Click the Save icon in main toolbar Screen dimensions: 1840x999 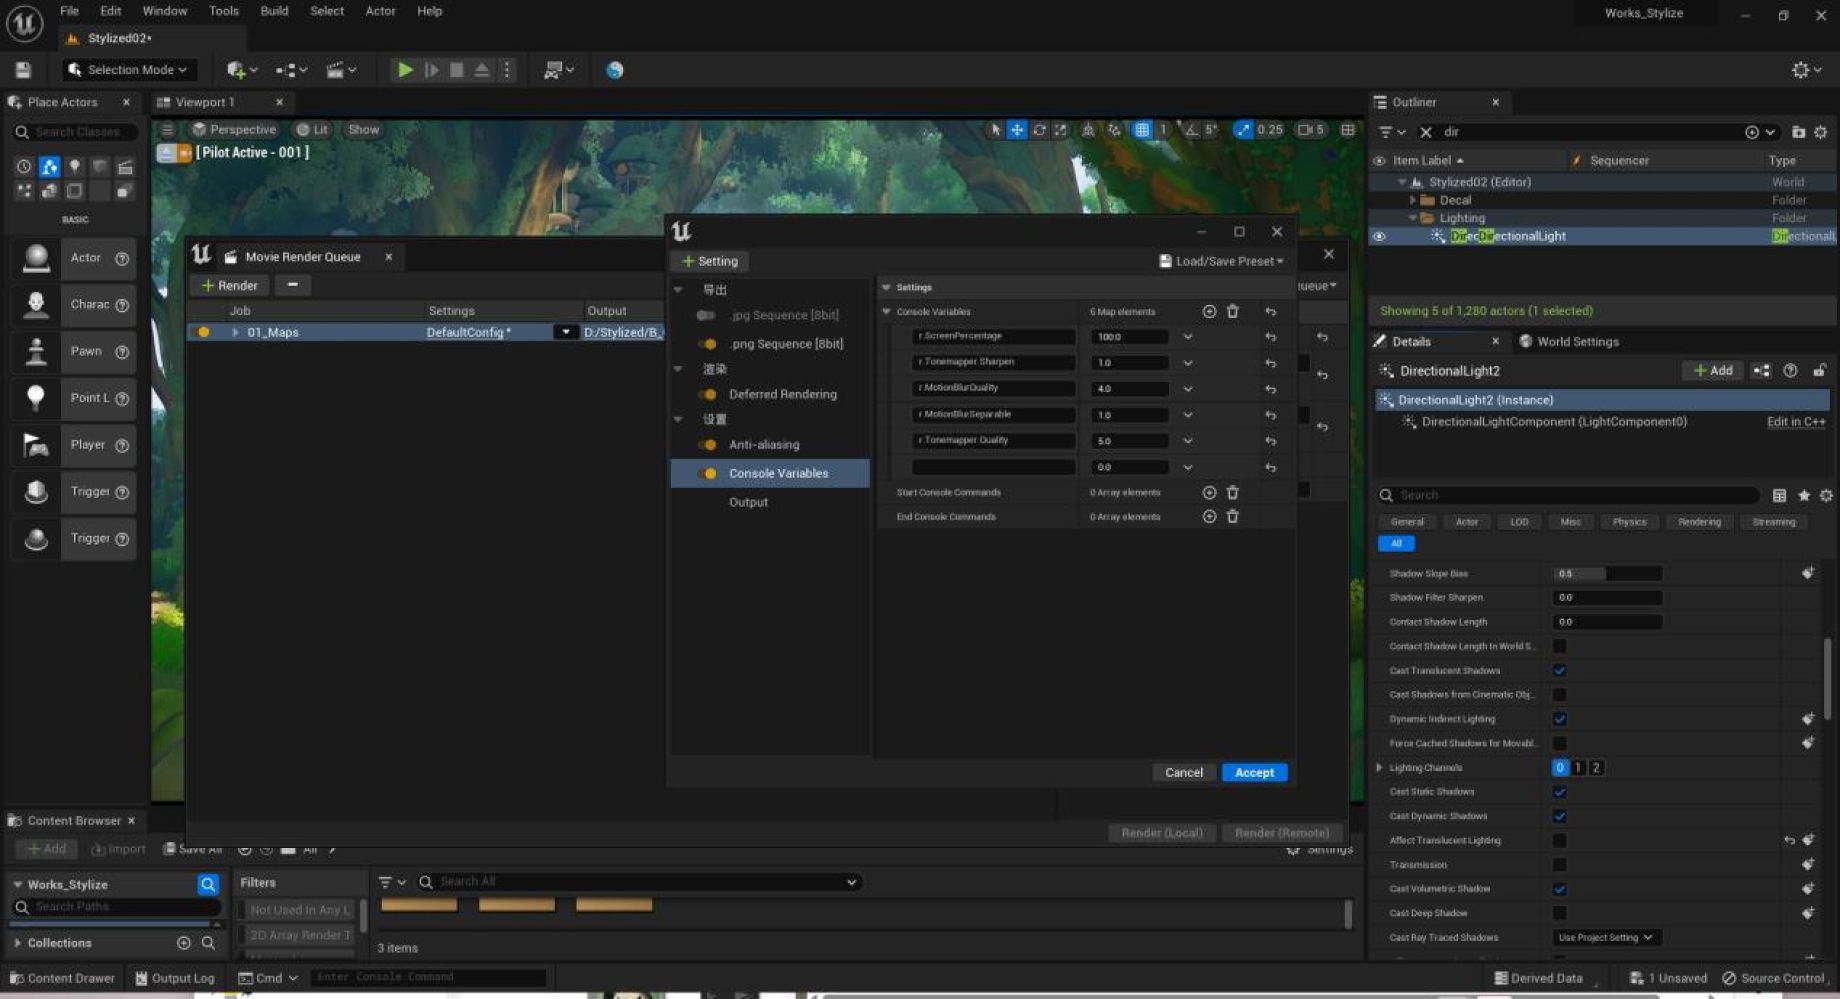[x=23, y=70]
